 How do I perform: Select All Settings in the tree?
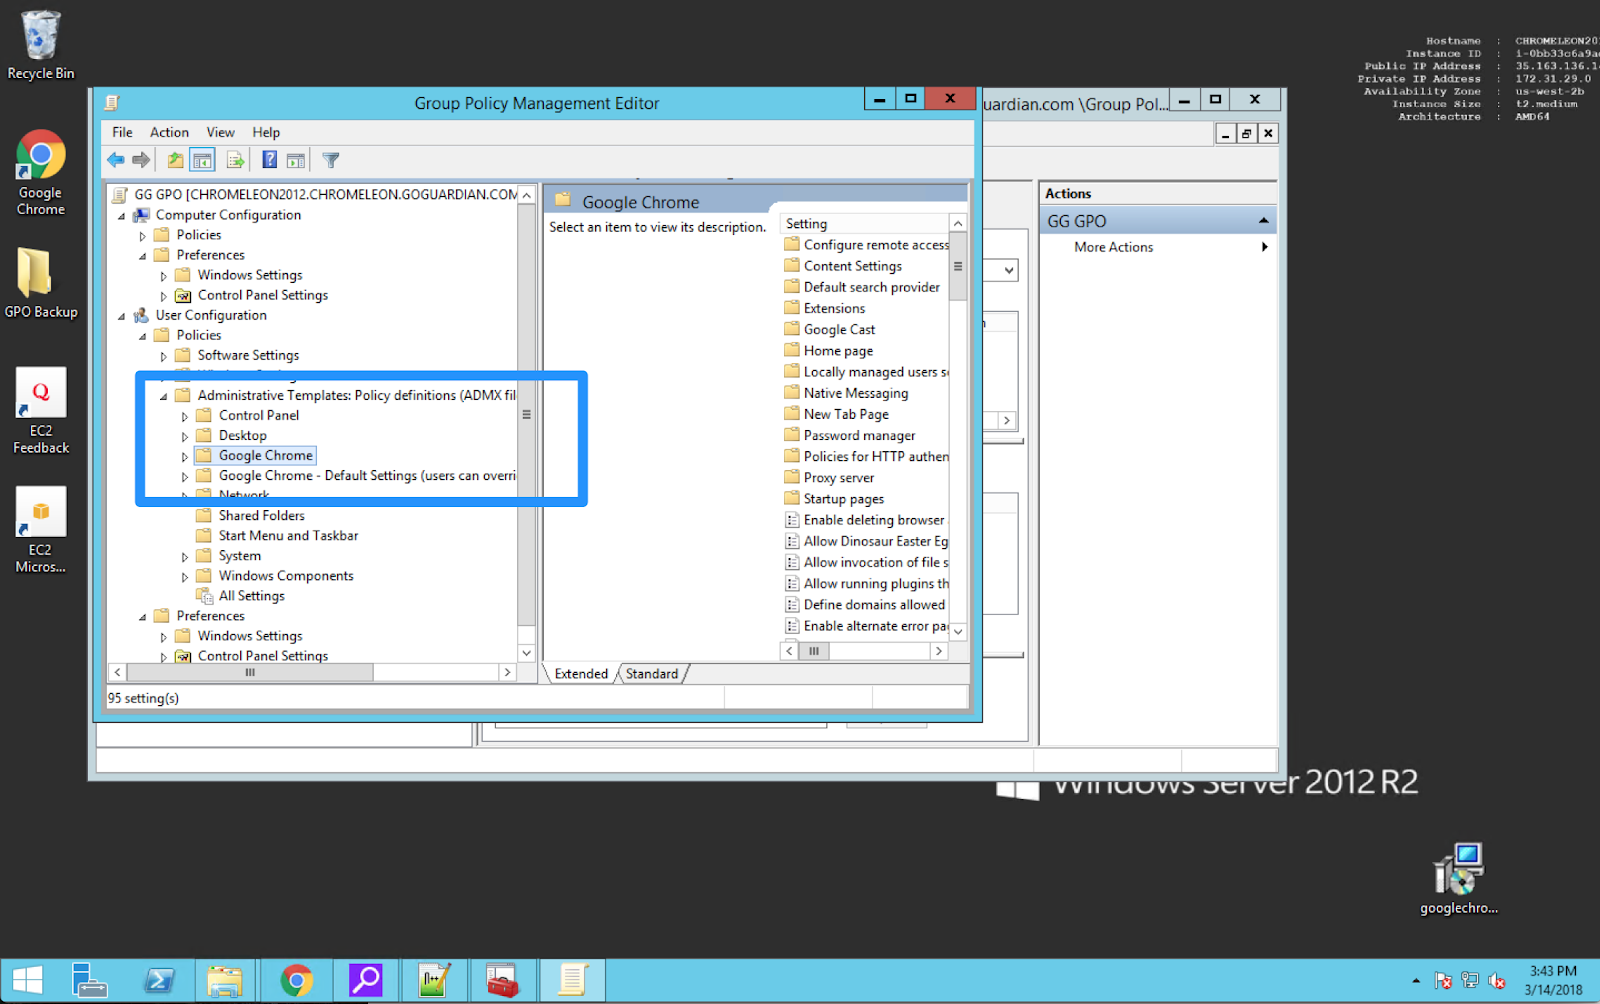pyautogui.click(x=251, y=596)
